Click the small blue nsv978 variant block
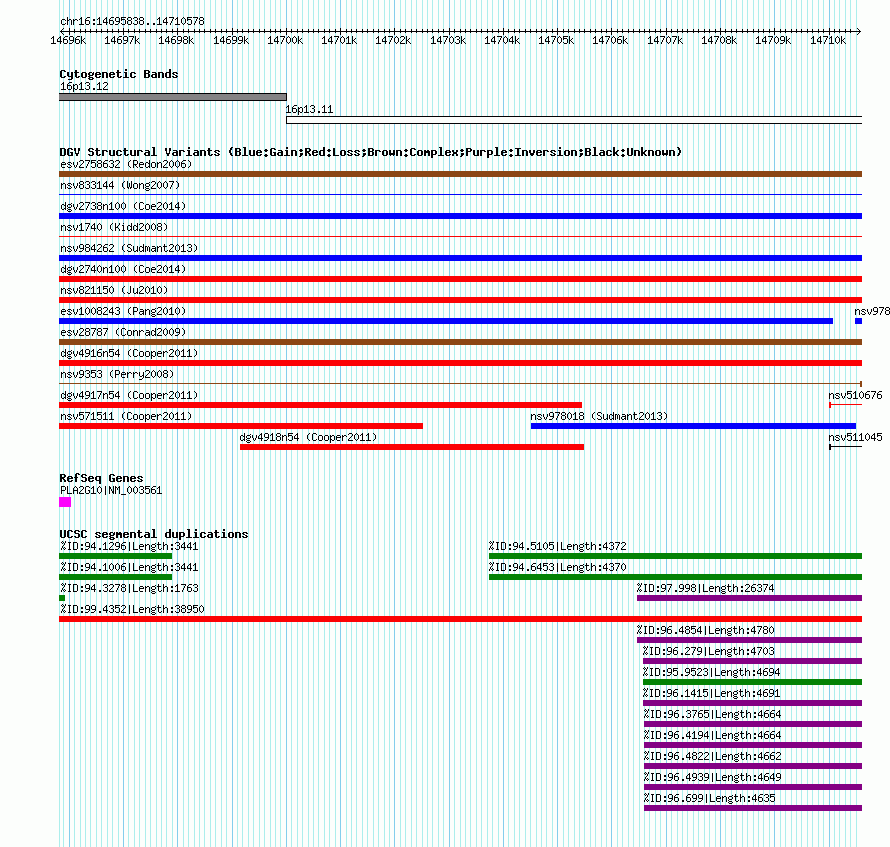The height and width of the screenshot is (847, 890). (x=858, y=321)
